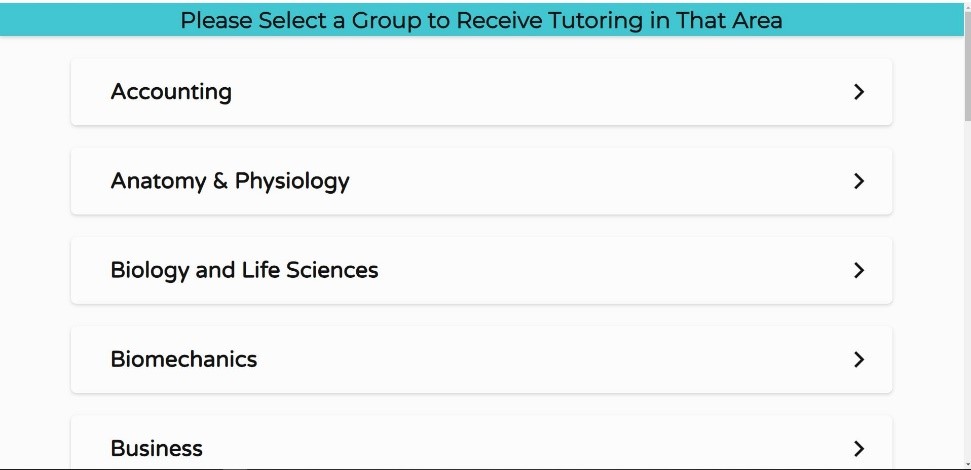The height and width of the screenshot is (470, 971).
Task: Expand Biology and Life Sciences via its arrow
Action: [858, 270]
